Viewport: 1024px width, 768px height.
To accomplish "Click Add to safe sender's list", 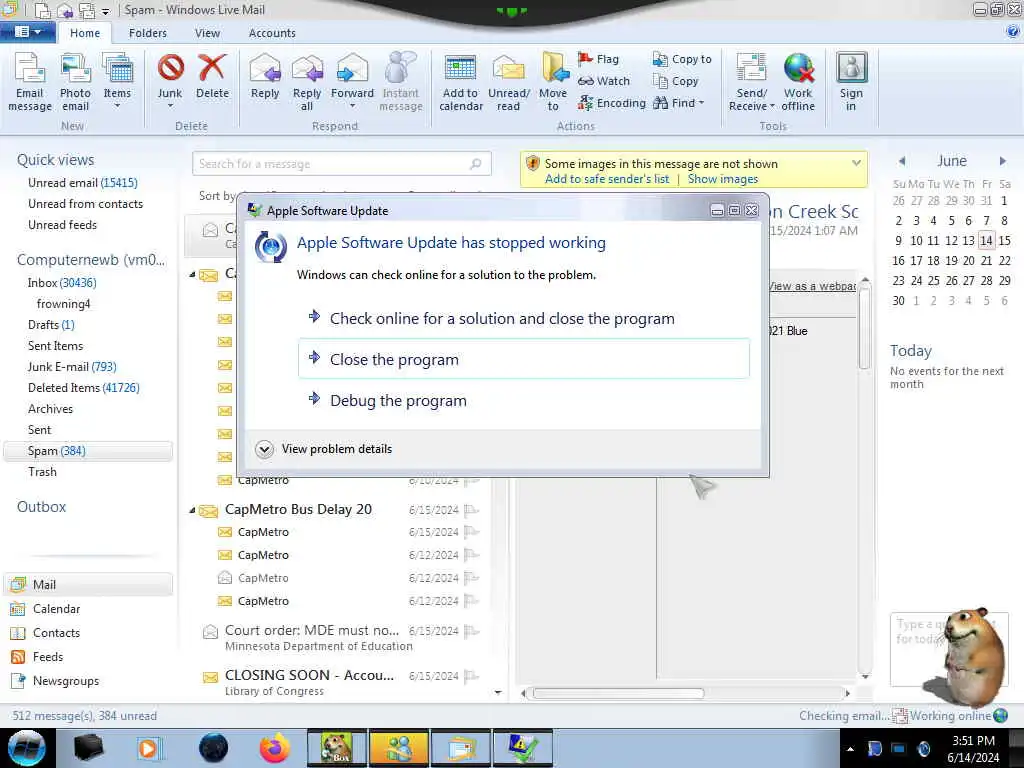I will (x=607, y=179).
